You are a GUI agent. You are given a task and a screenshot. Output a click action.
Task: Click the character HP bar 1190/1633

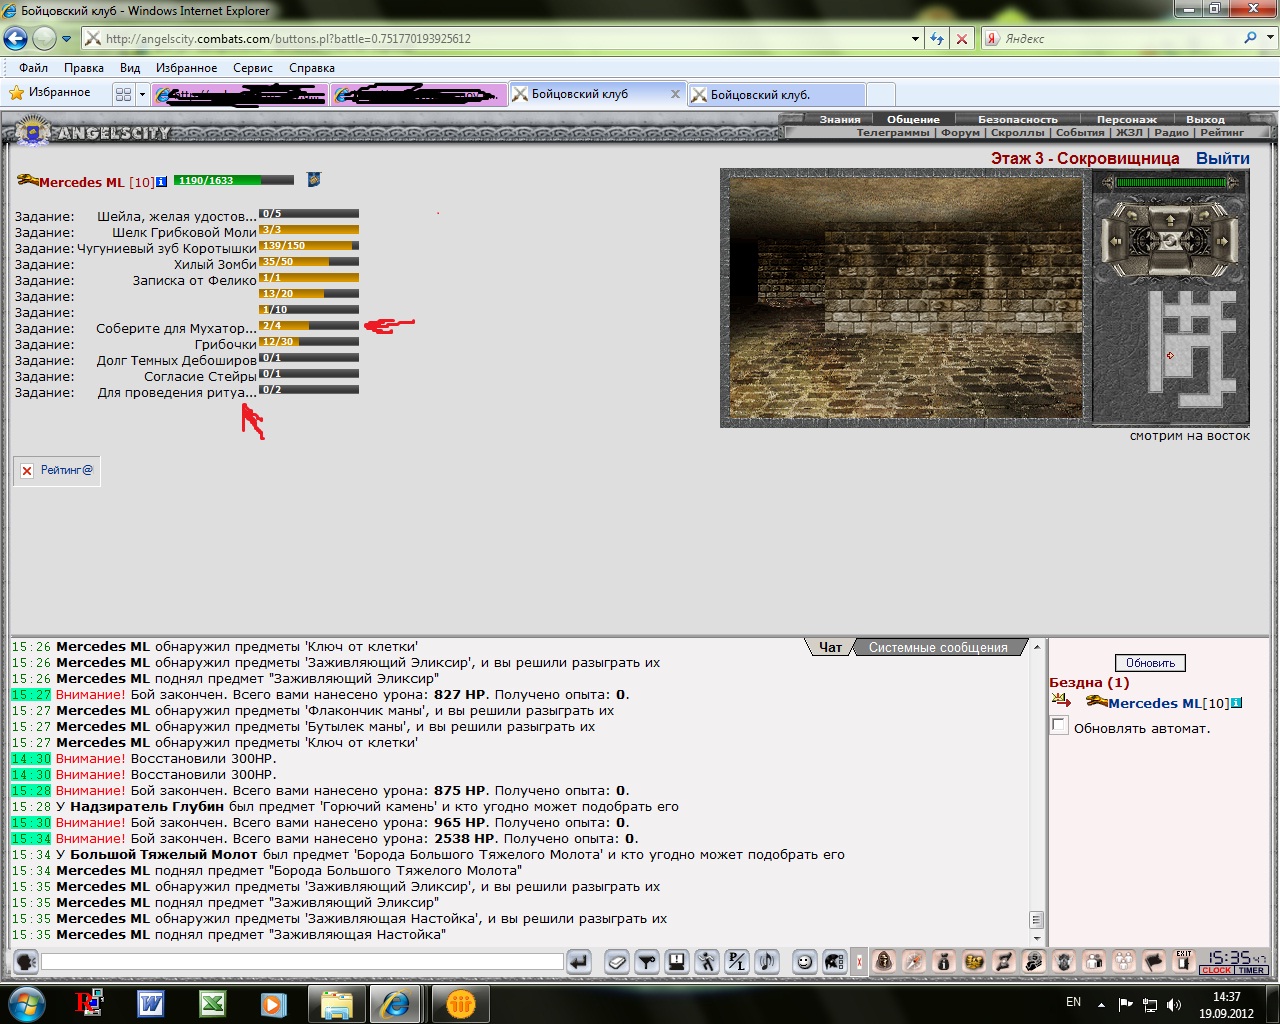pyautogui.click(x=234, y=180)
